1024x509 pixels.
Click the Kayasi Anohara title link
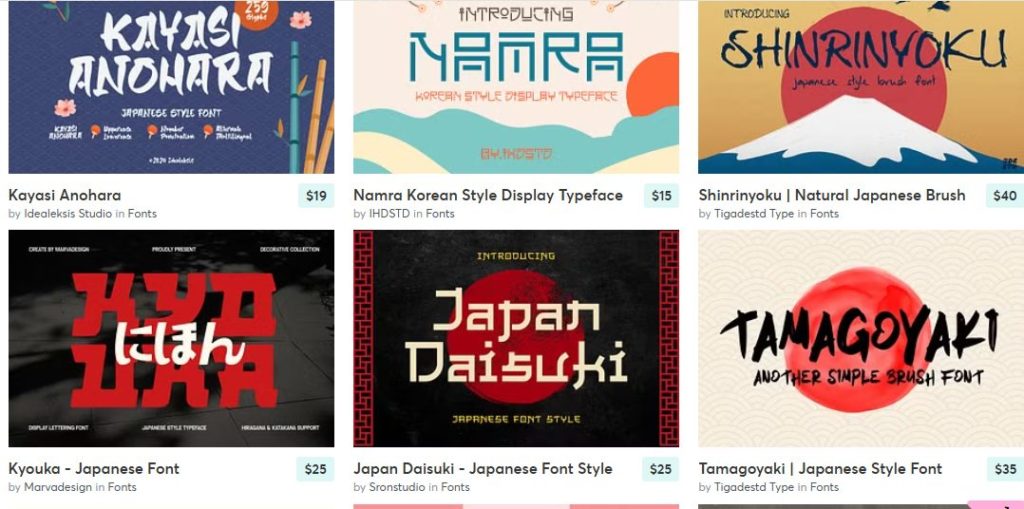coord(65,195)
